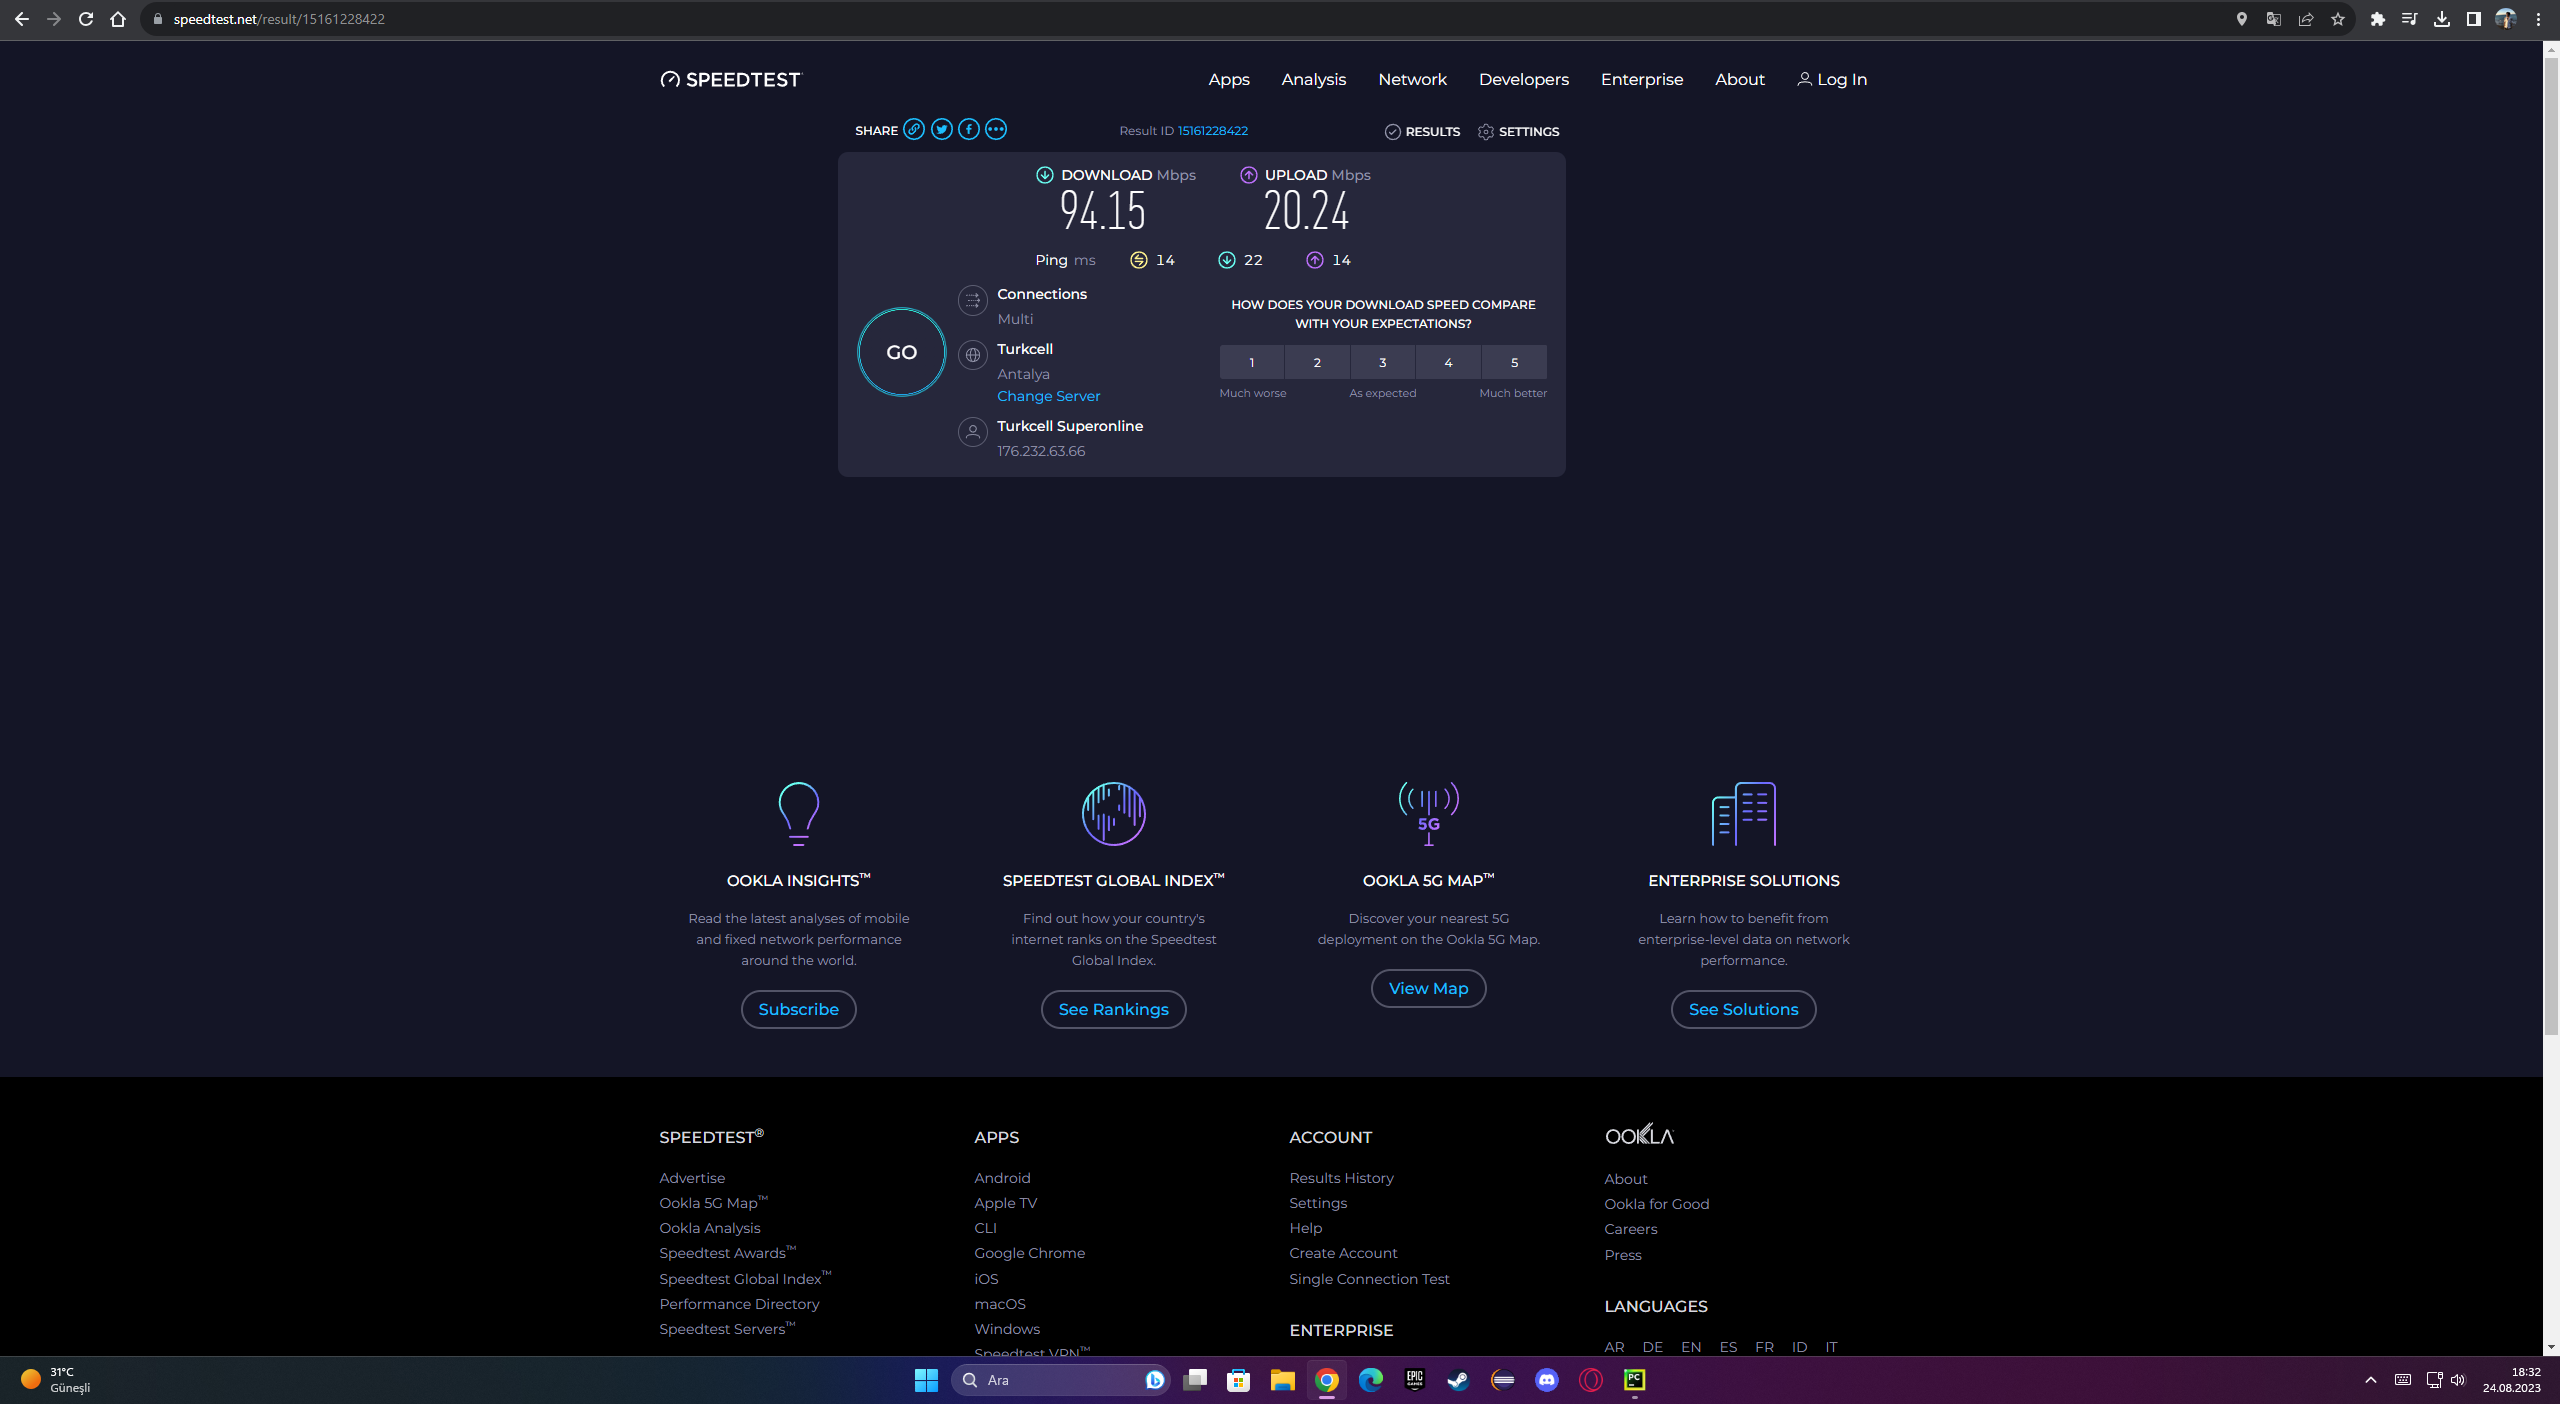
Task: Click Chrome bookmark star icon
Action: tap(2337, 19)
